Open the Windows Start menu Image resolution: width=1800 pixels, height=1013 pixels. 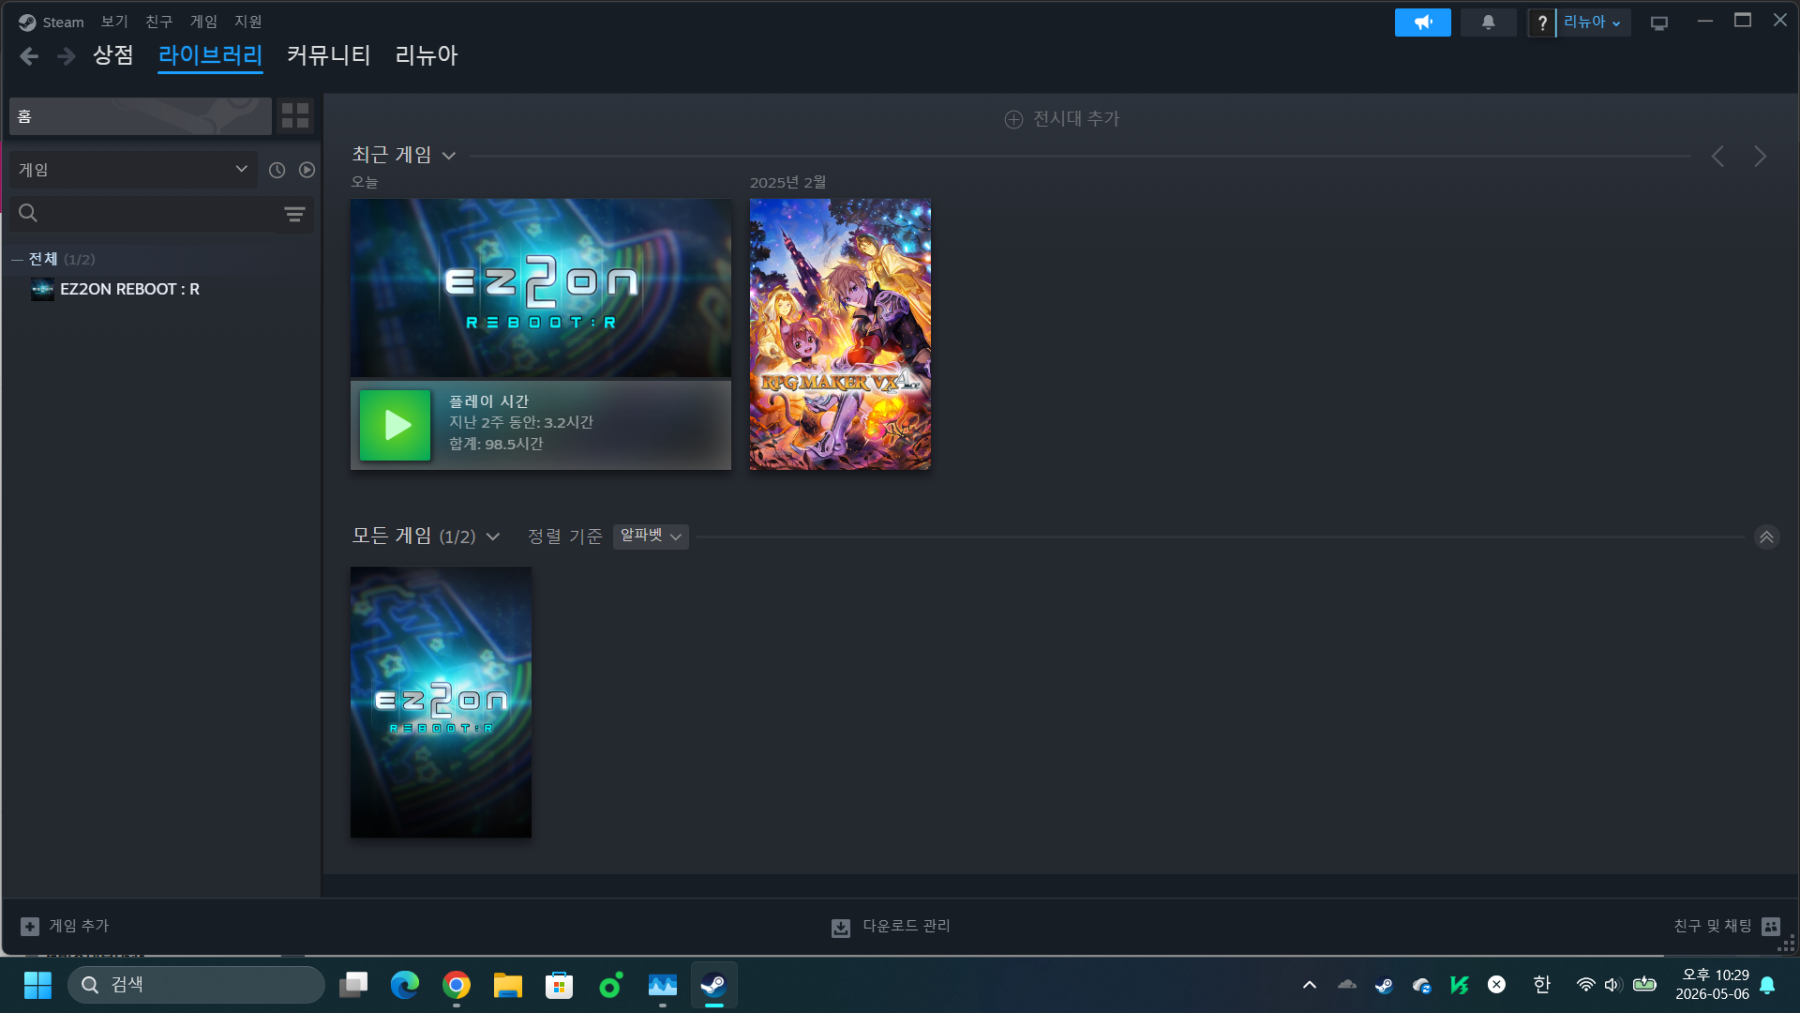point(38,985)
